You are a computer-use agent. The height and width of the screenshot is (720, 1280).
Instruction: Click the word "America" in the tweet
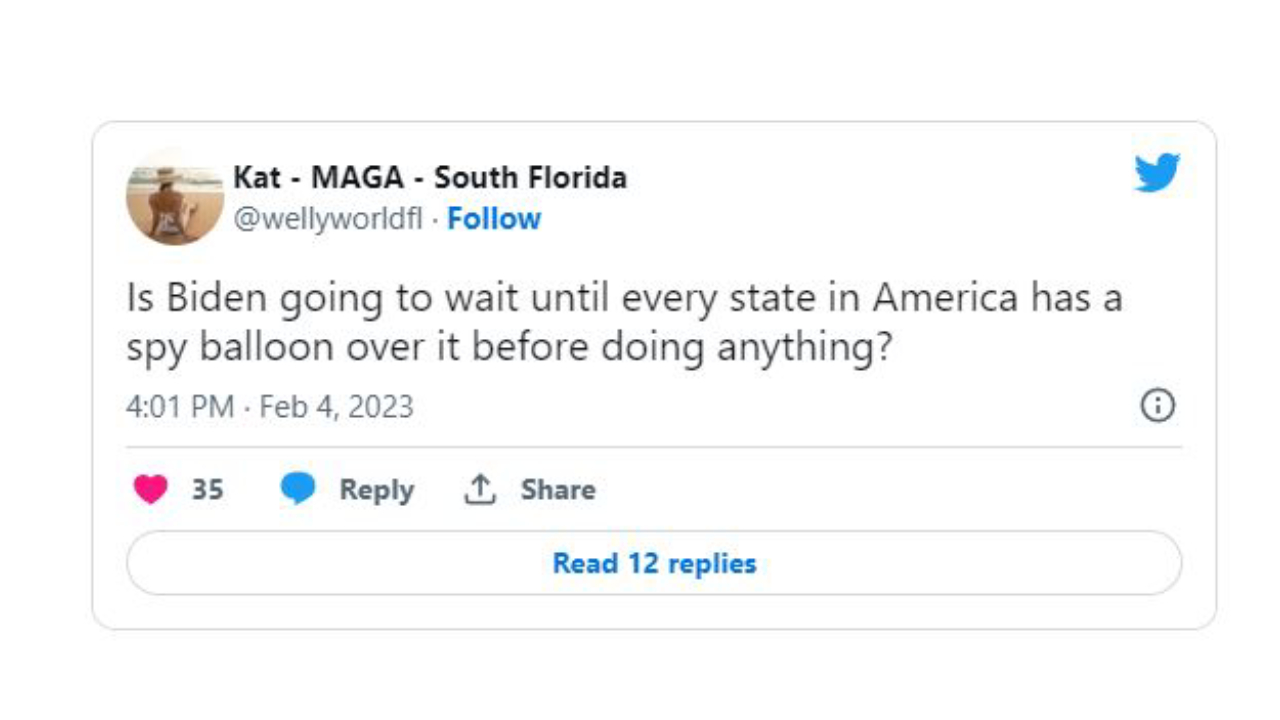click(944, 298)
